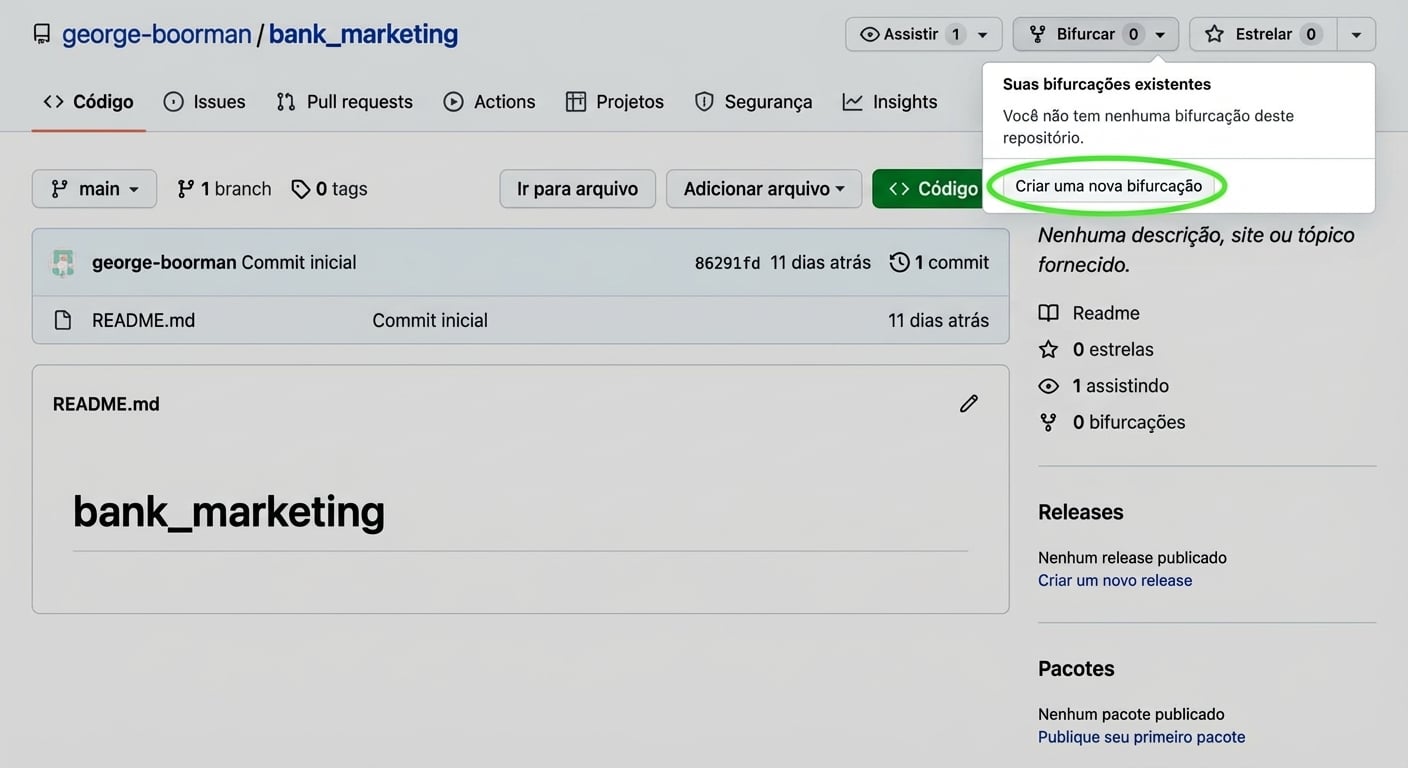Screen dimensions: 1408x768
Task: Open the bank_marketing repository link
Action: tap(363, 34)
